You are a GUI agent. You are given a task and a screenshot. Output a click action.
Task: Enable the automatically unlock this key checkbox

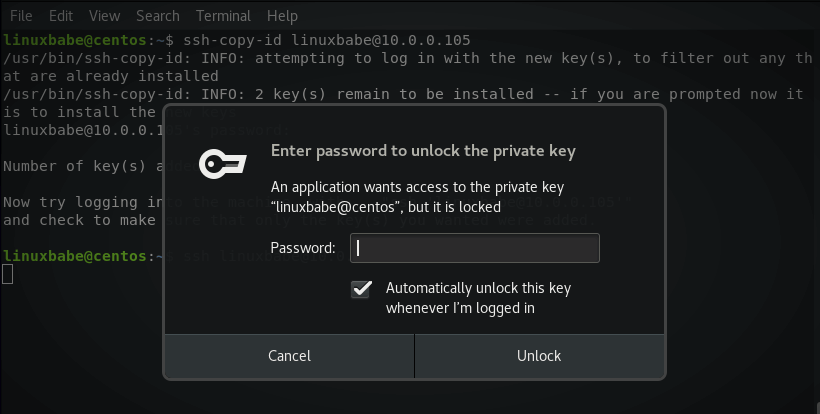(x=361, y=289)
